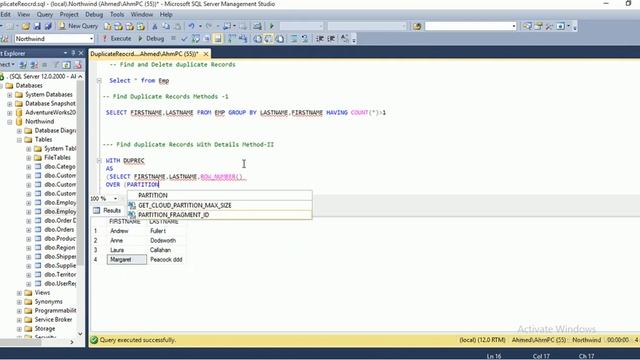Choose PARTITION from the autocomplete list

click(220, 195)
